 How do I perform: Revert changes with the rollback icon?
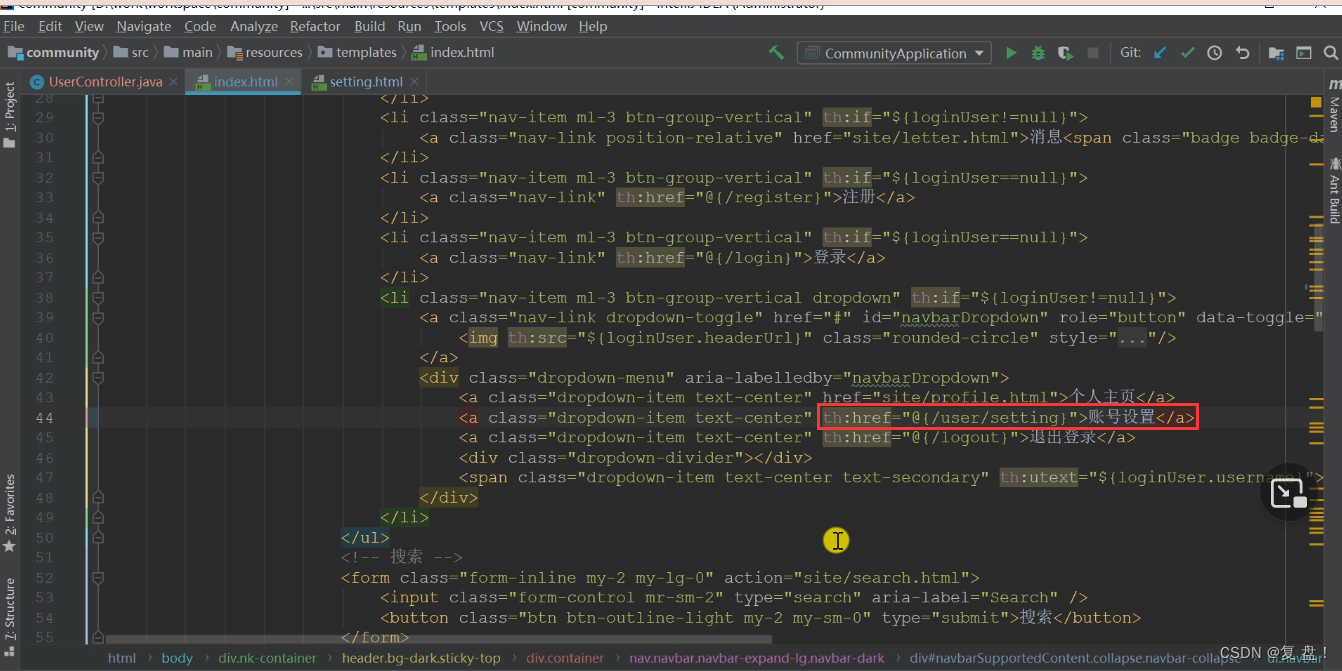(x=1242, y=53)
